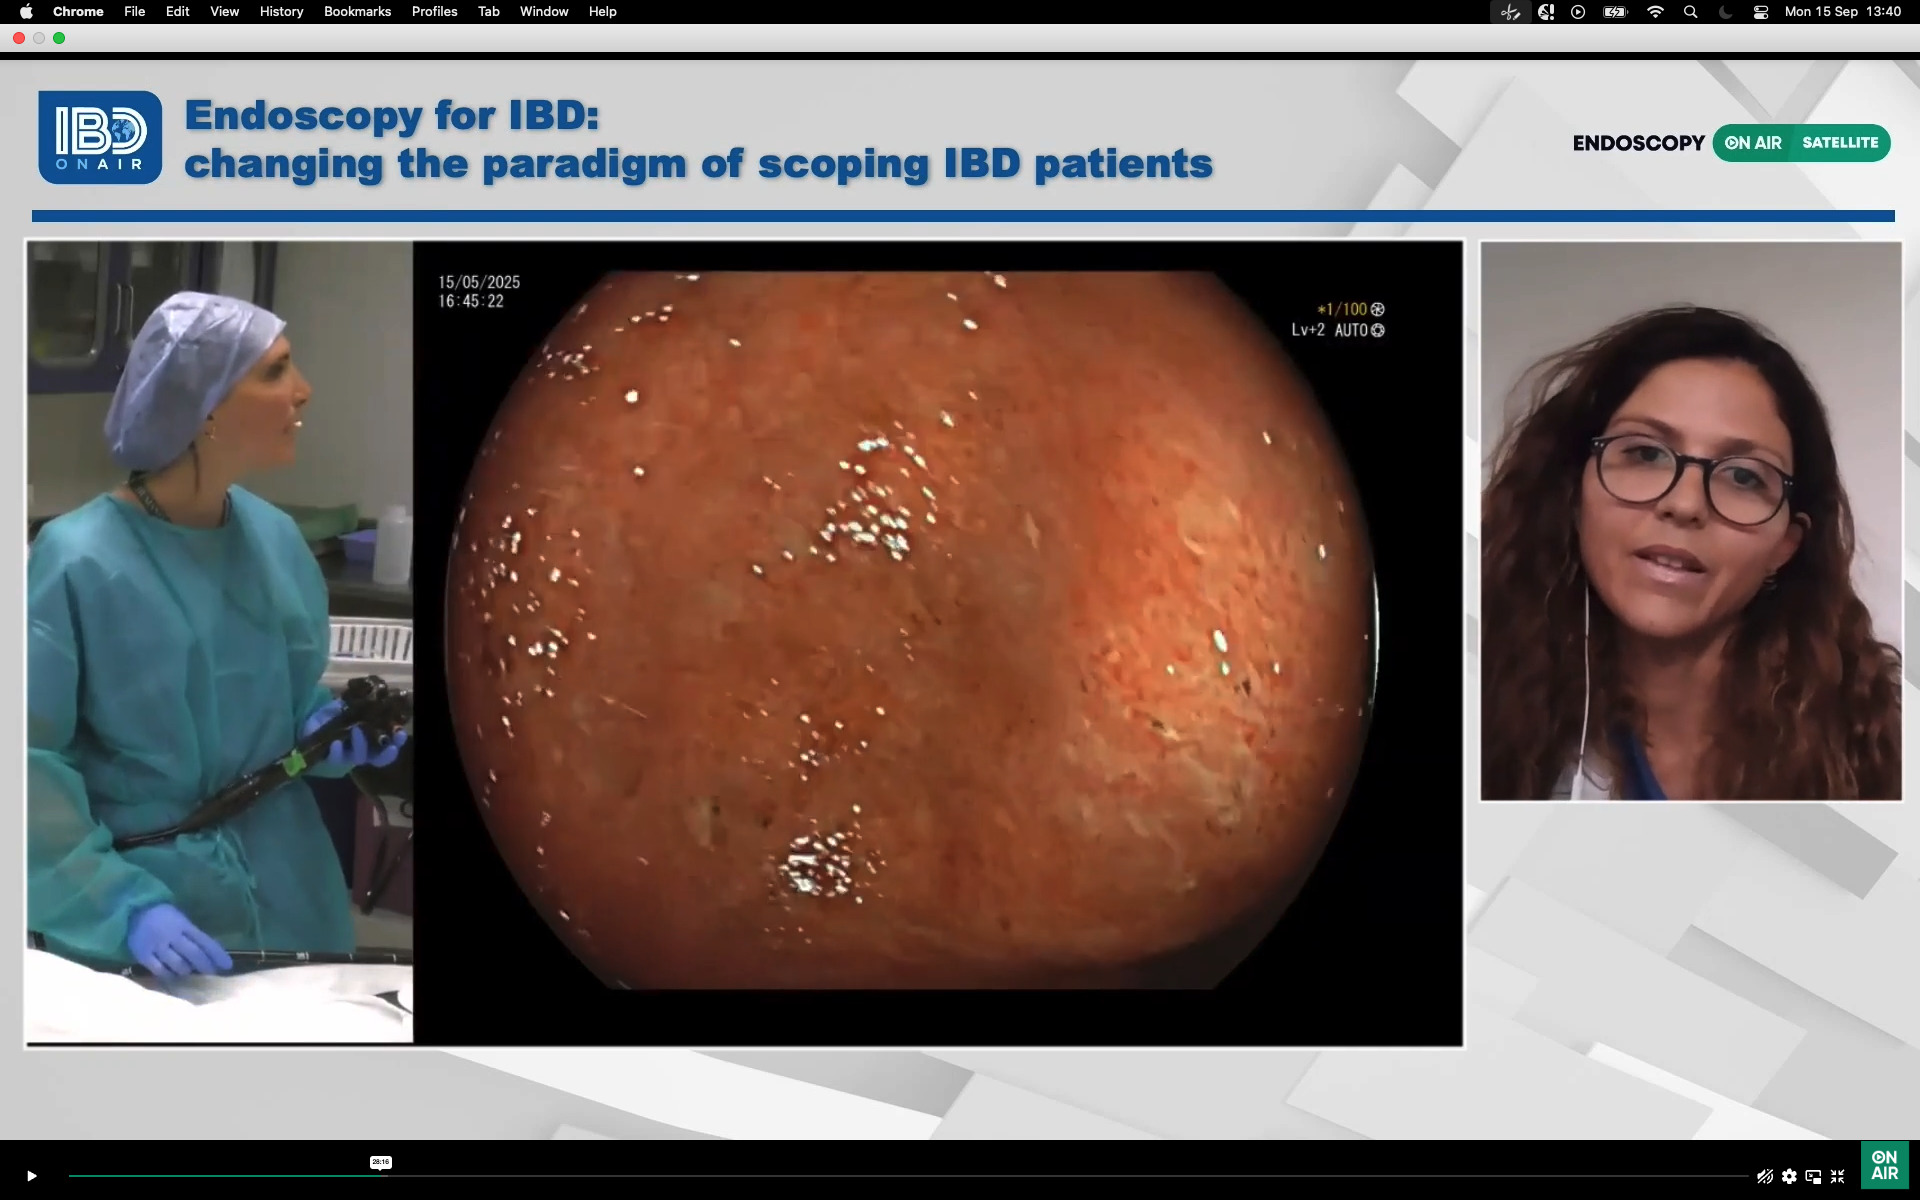
Task: Open the Apple menu
Action: (26, 11)
